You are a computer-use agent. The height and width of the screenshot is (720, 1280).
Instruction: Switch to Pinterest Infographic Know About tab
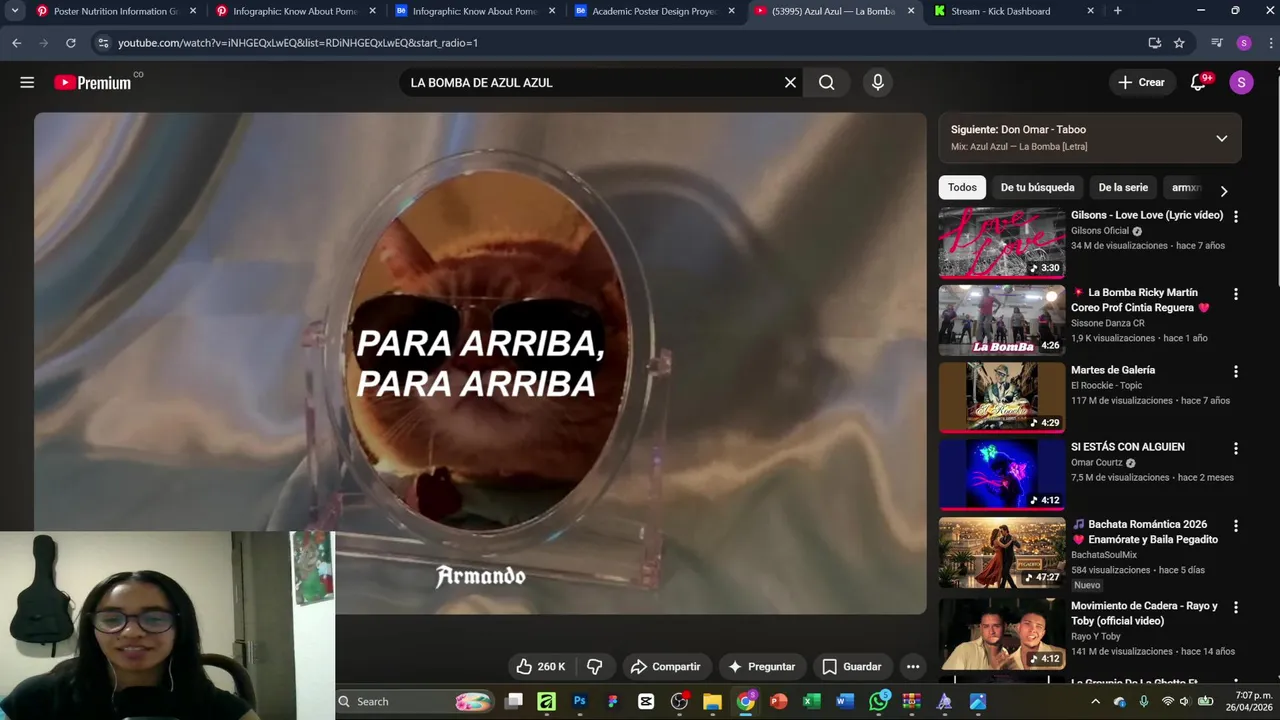pos(295,11)
